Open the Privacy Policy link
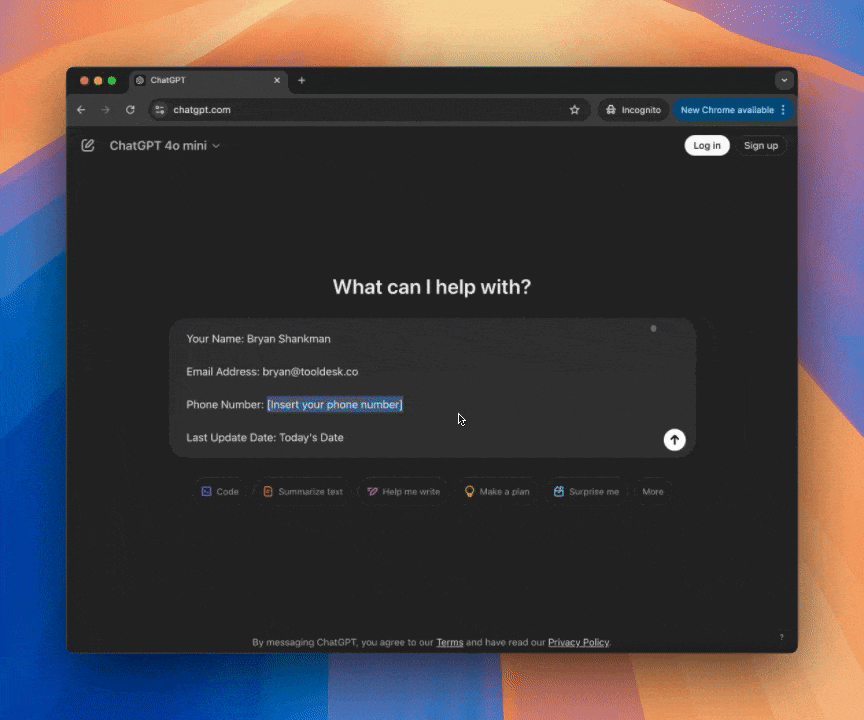The width and height of the screenshot is (864, 720). coord(578,642)
